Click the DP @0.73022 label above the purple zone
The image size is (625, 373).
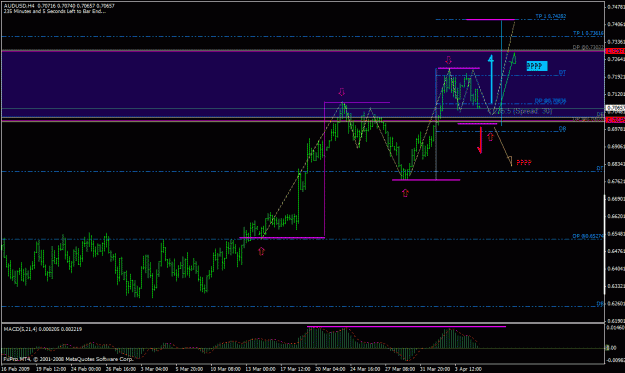point(588,47)
